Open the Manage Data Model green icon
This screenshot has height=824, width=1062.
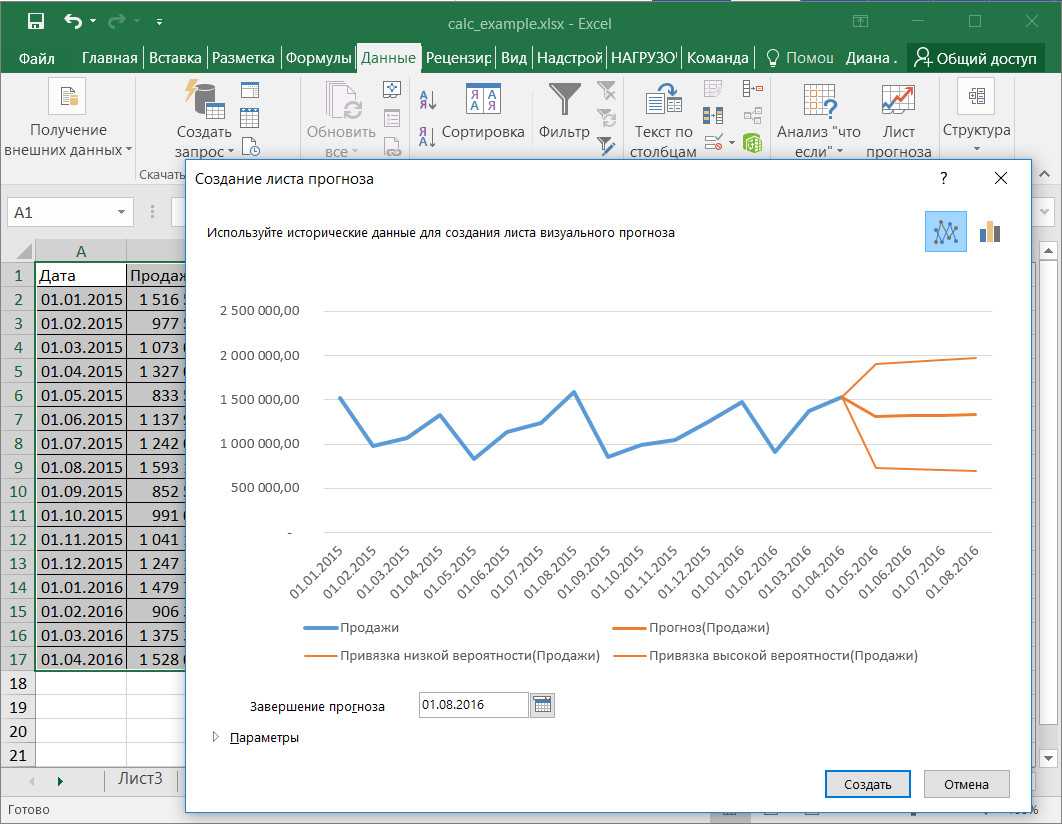[x=752, y=143]
